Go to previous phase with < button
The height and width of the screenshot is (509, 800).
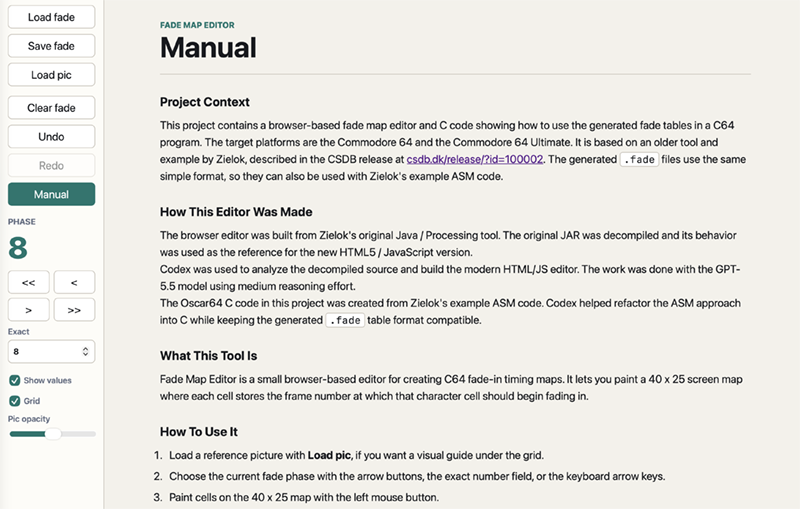click(74, 282)
